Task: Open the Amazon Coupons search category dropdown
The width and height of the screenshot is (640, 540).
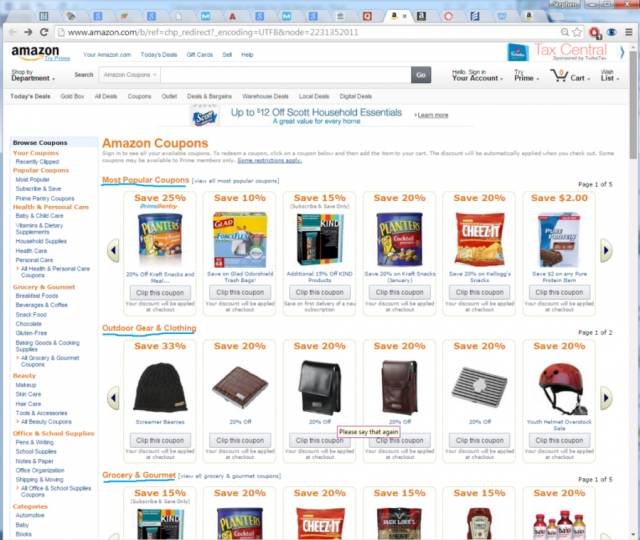Action: (x=129, y=75)
